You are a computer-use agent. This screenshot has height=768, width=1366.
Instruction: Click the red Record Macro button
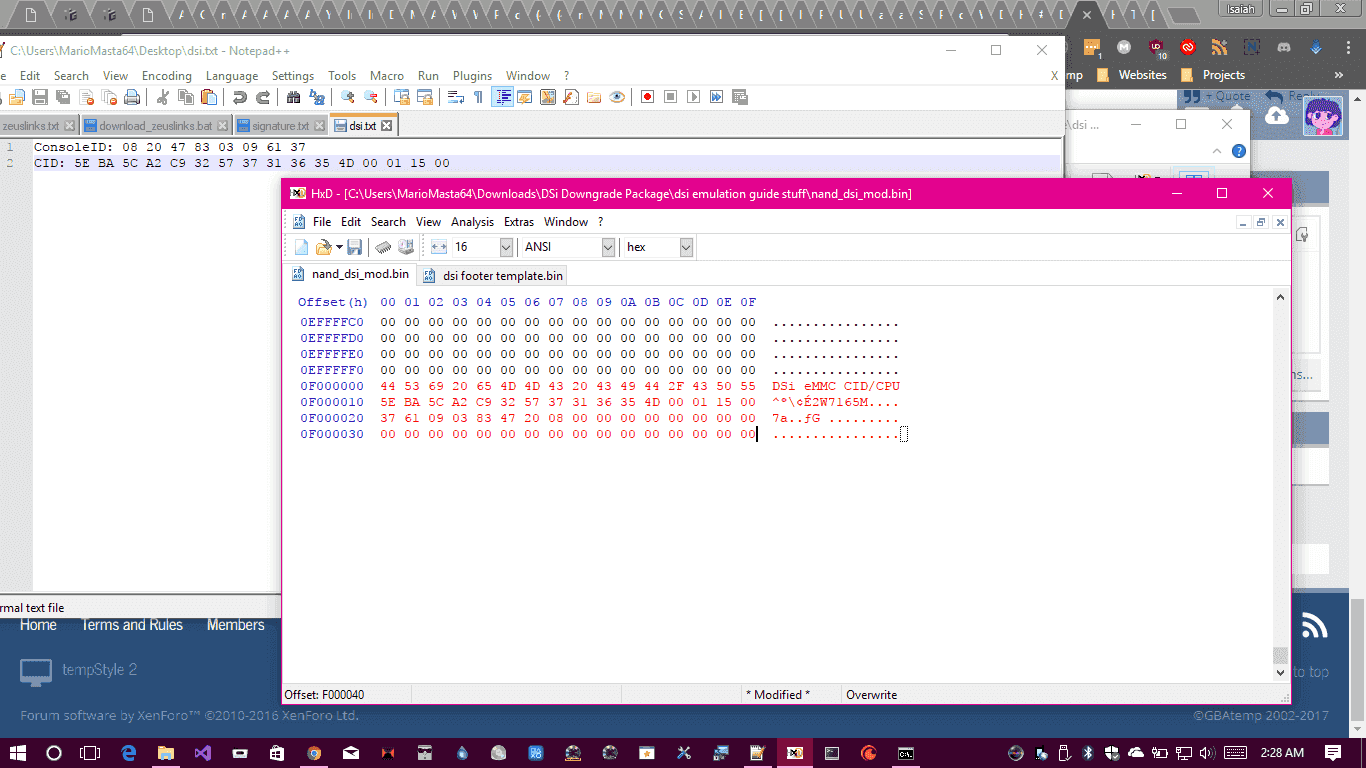point(648,97)
